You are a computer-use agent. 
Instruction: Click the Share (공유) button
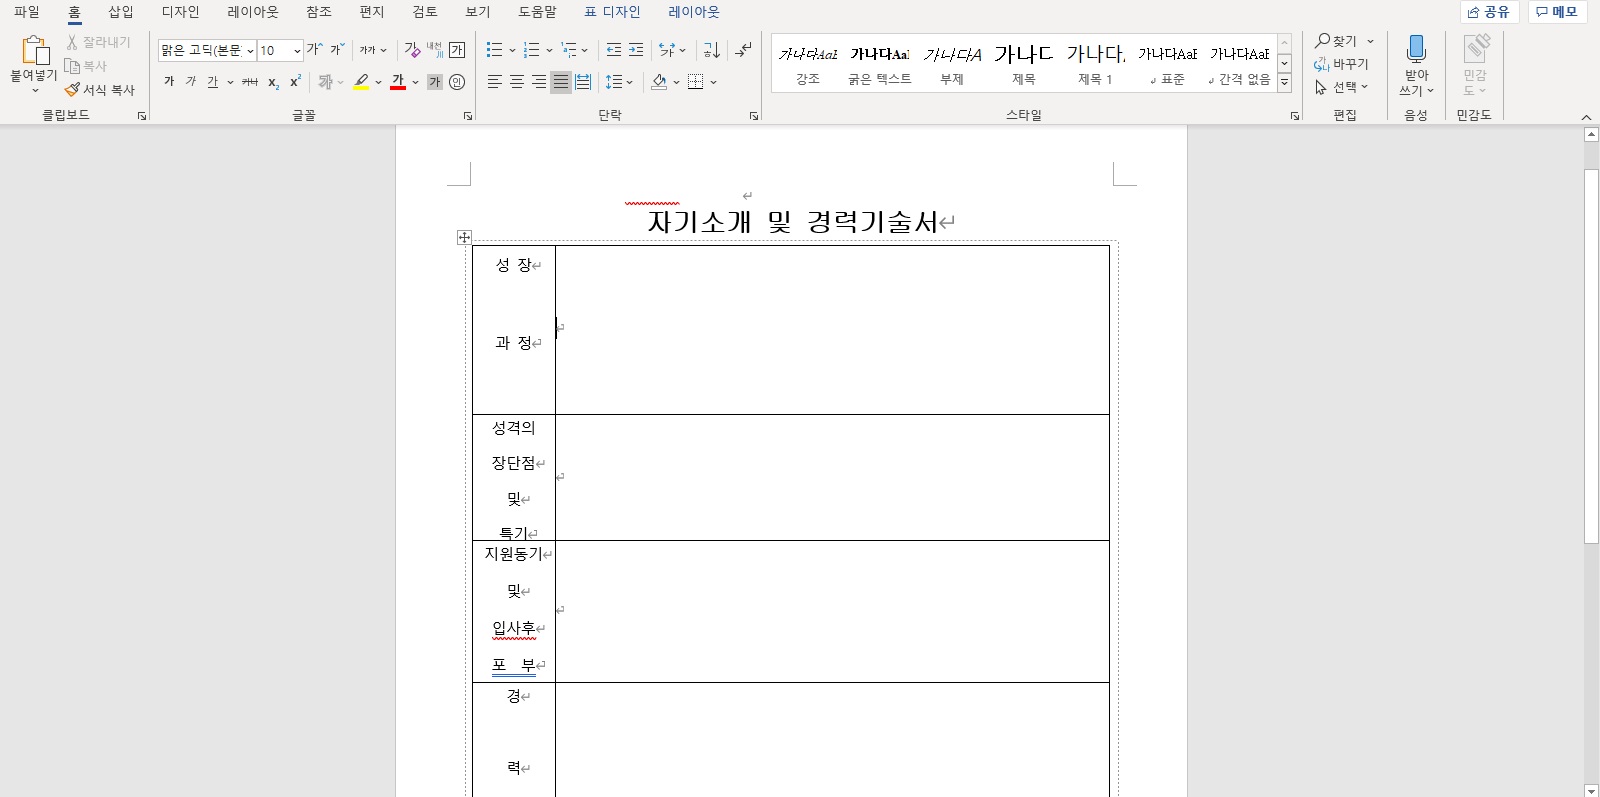pos(1489,12)
